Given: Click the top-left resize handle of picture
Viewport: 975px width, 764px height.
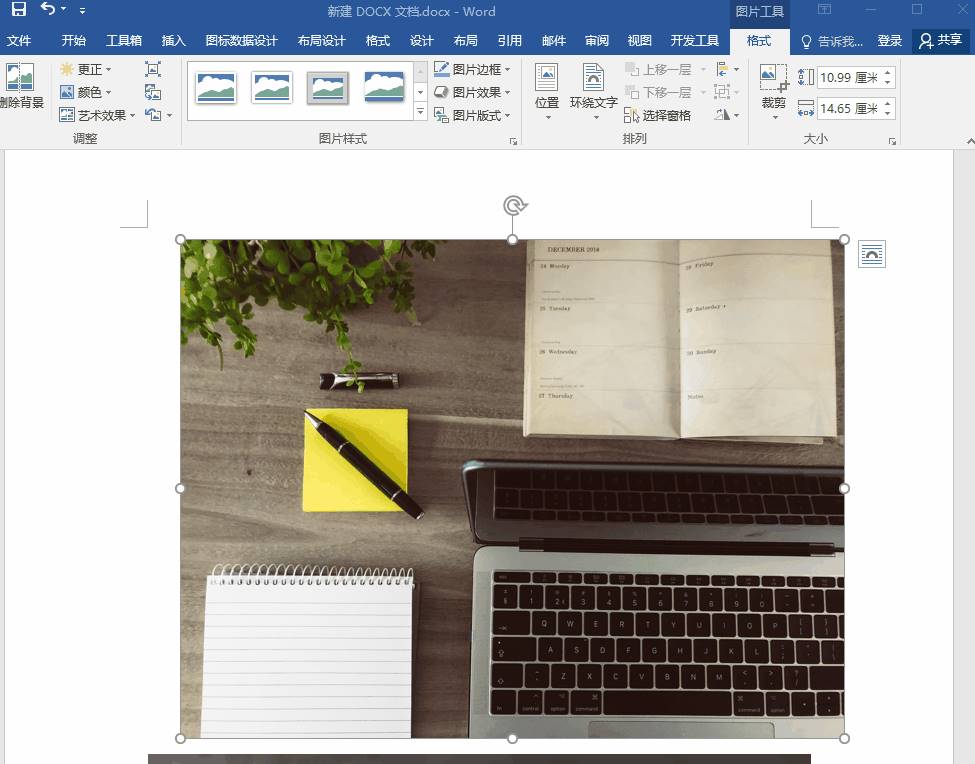Looking at the screenshot, I should [180, 239].
